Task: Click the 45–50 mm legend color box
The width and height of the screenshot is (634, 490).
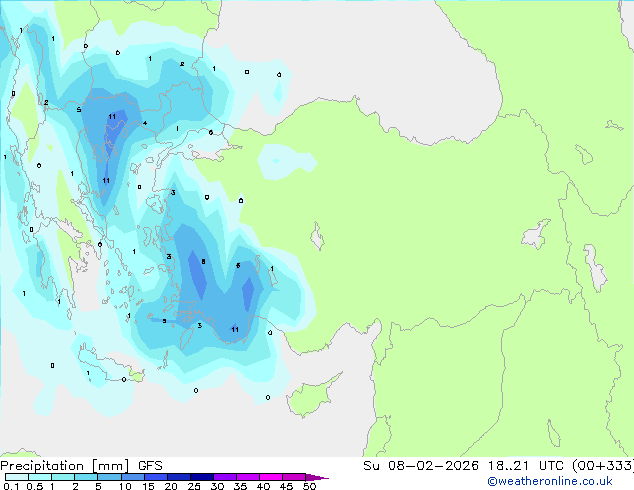Action: 294,477
